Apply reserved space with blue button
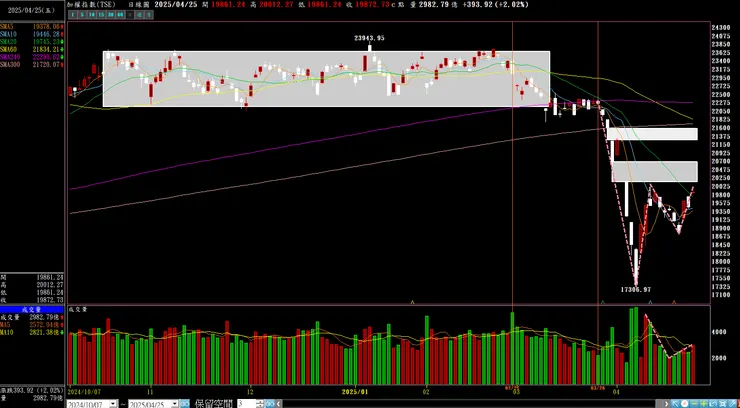 tap(269, 404)
